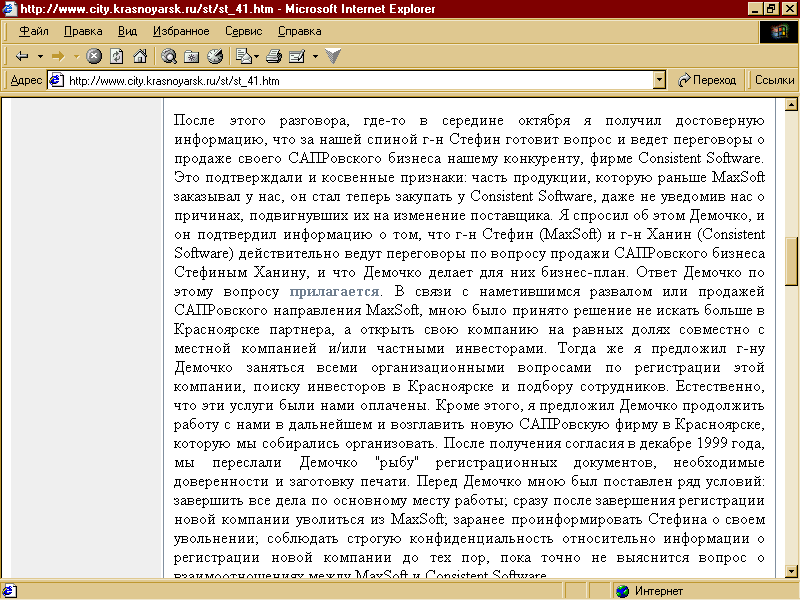Go back with the Back arrow button
Image resolution: width=800 pixels, height=600 pixels.
(22, 56)
